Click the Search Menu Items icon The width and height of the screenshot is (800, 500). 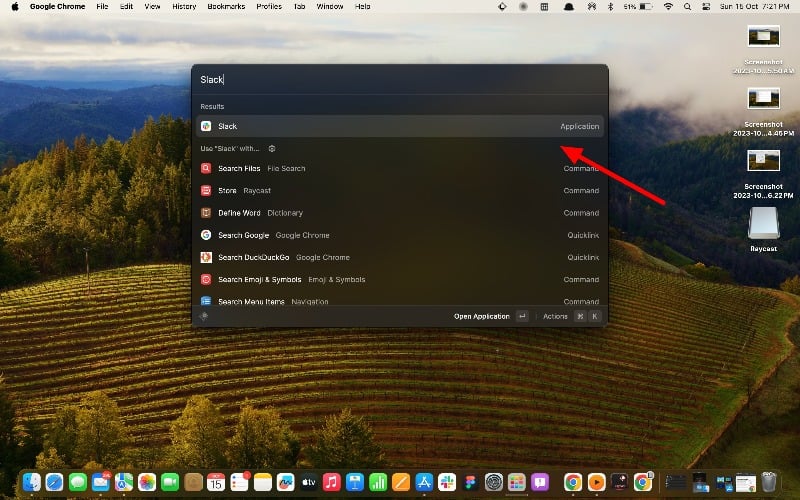point(206,301)
